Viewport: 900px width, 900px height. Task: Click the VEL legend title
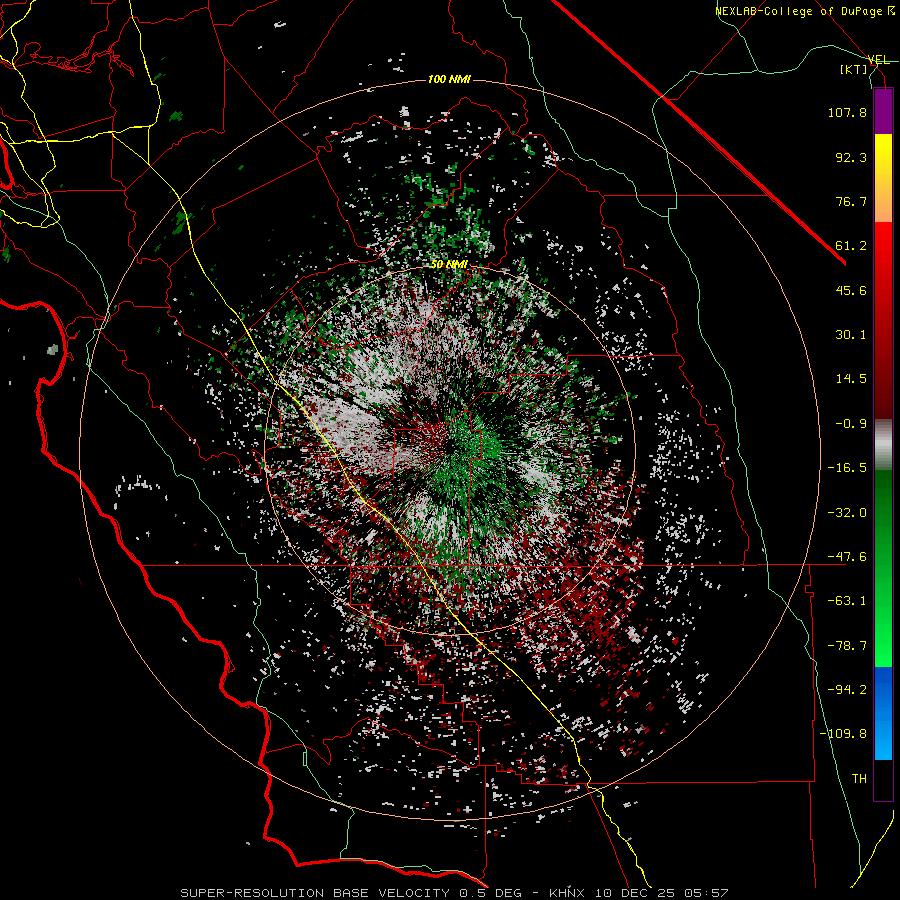(x=878, y=60)
